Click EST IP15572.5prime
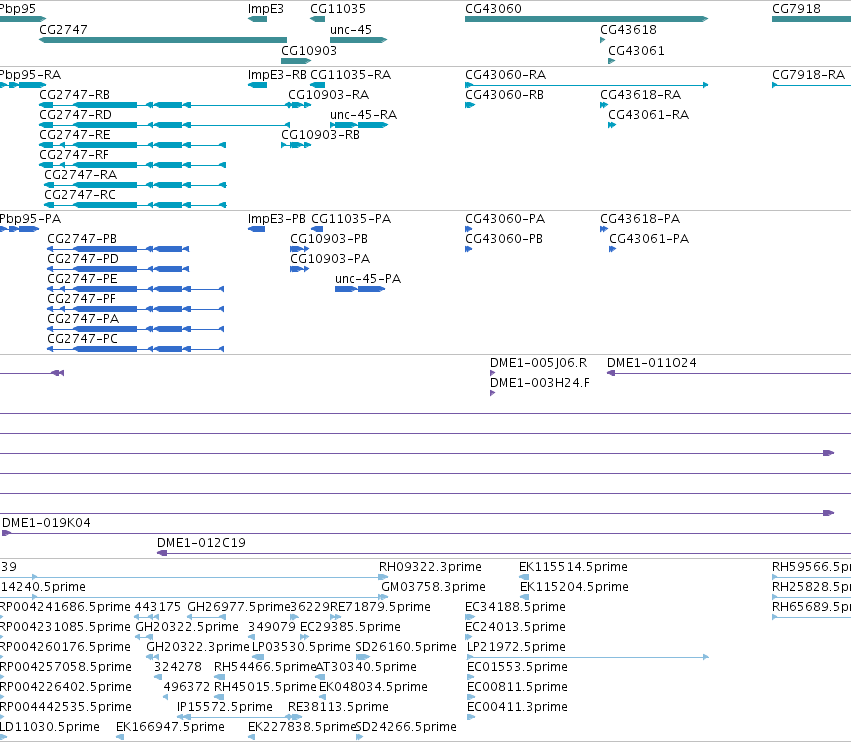 [x=225, y=707]
